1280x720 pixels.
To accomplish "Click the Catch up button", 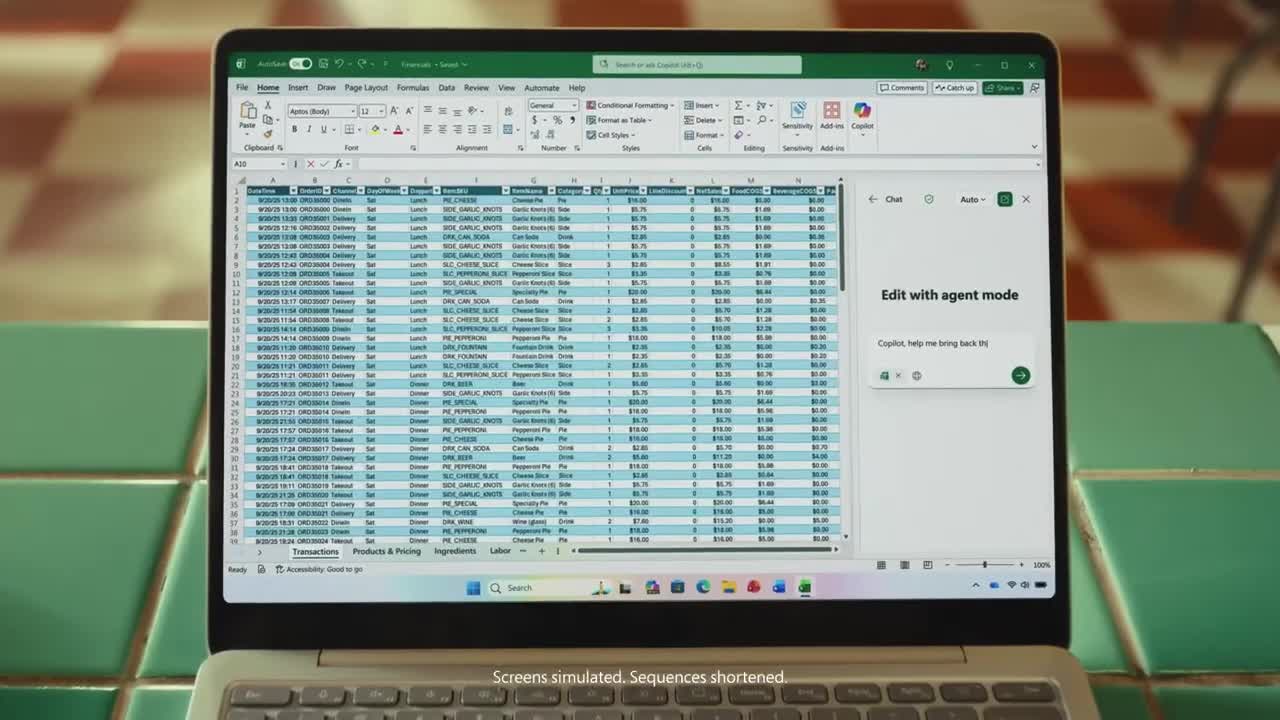I will tap(954, 88).
